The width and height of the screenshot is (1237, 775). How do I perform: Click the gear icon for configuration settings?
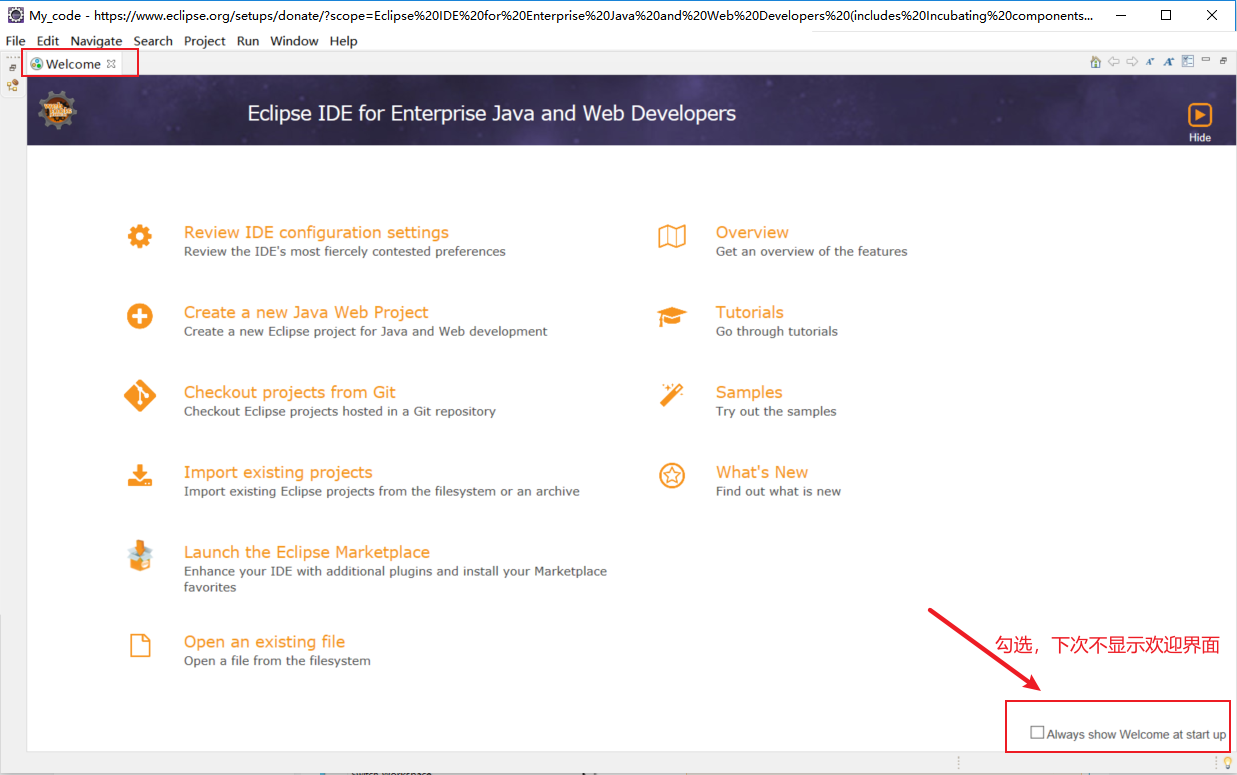point(140,236)
